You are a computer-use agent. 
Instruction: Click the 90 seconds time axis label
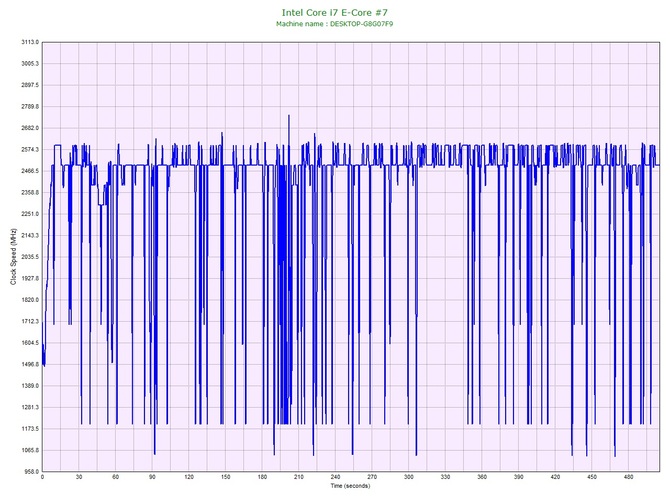click(x=152, y=477)
